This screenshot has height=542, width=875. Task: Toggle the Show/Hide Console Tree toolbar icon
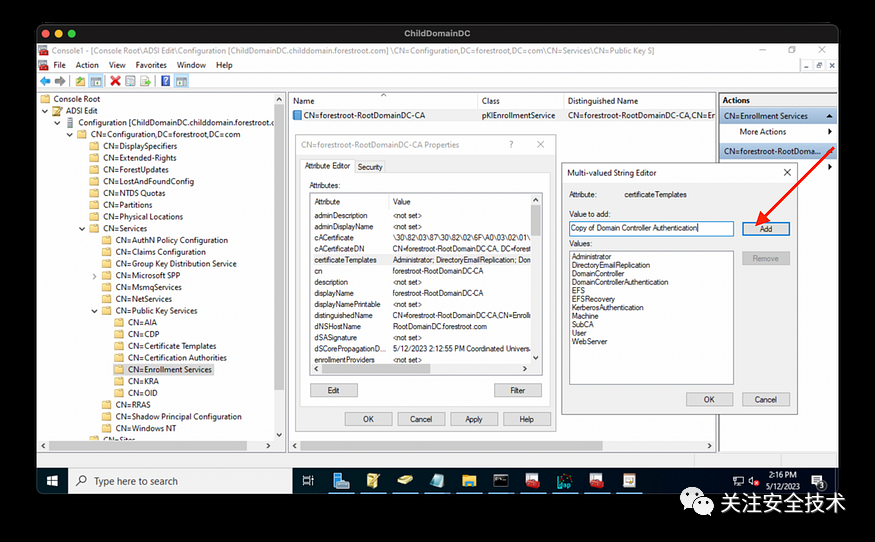pos(96,81)
